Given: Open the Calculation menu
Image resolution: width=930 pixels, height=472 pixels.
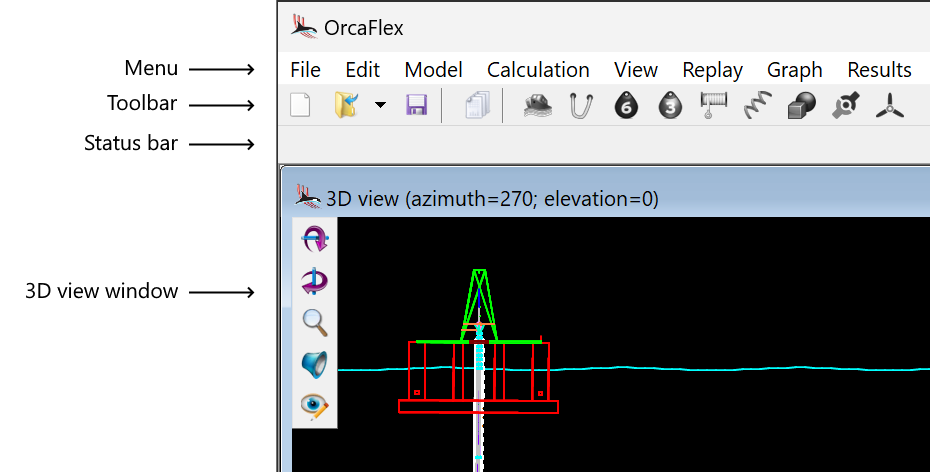Looking at the screenshot, I should (538, 70).
